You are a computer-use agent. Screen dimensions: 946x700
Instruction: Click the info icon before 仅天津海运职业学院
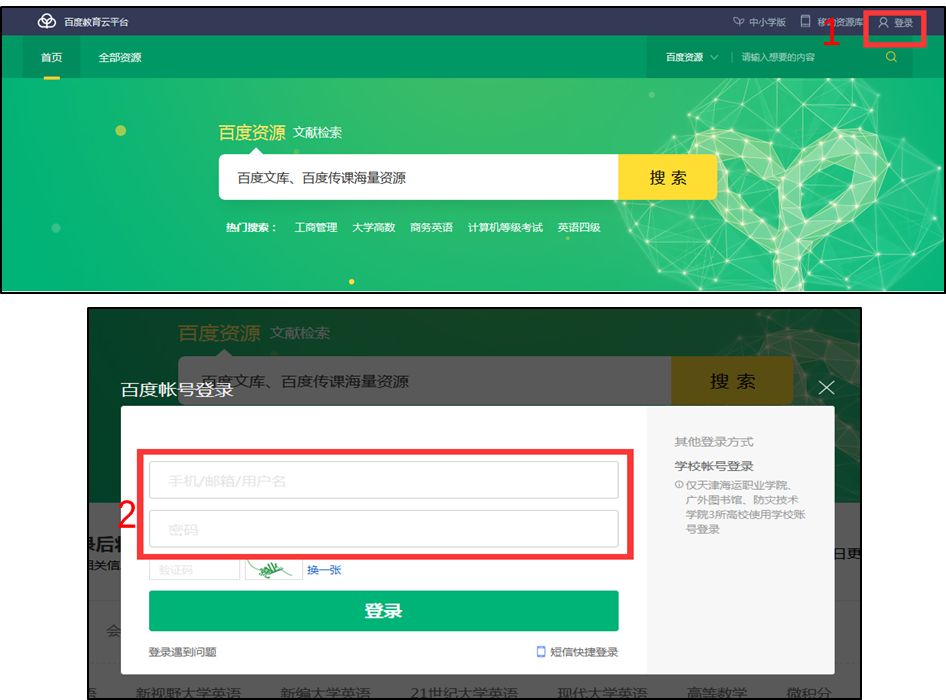[x=679, y=485]
